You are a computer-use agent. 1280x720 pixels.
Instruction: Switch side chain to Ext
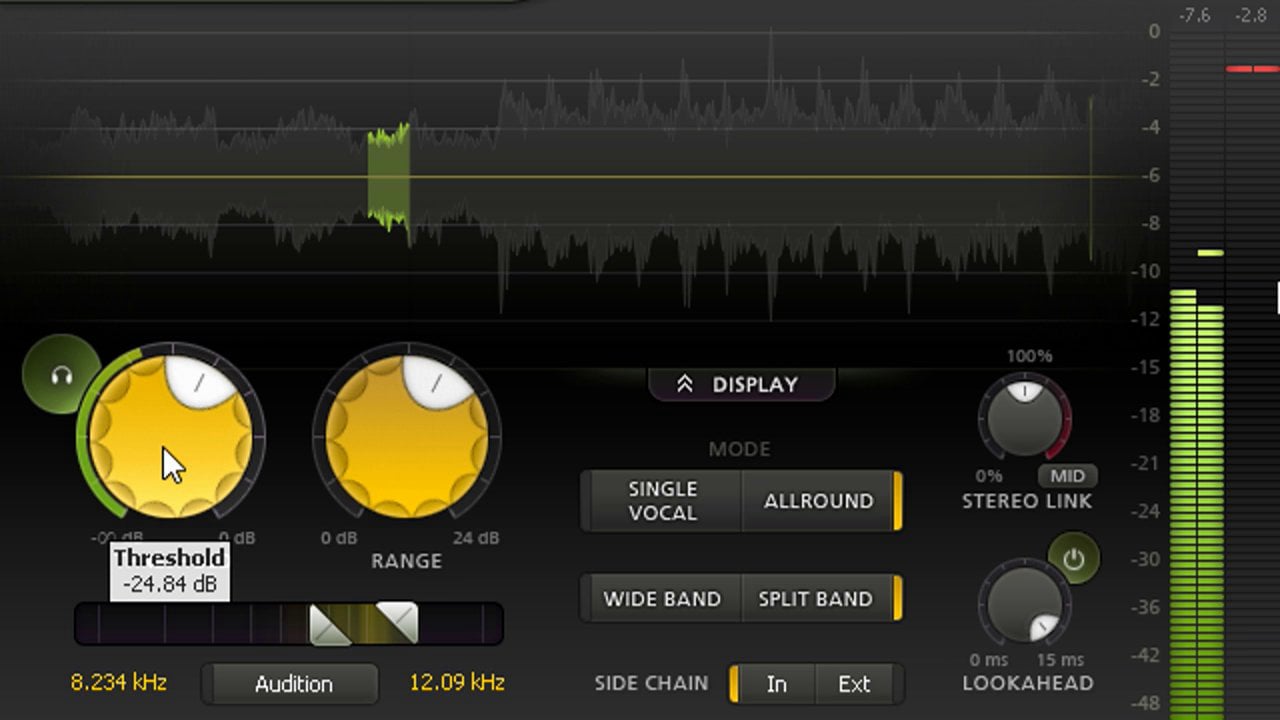[x=853, y=684]
